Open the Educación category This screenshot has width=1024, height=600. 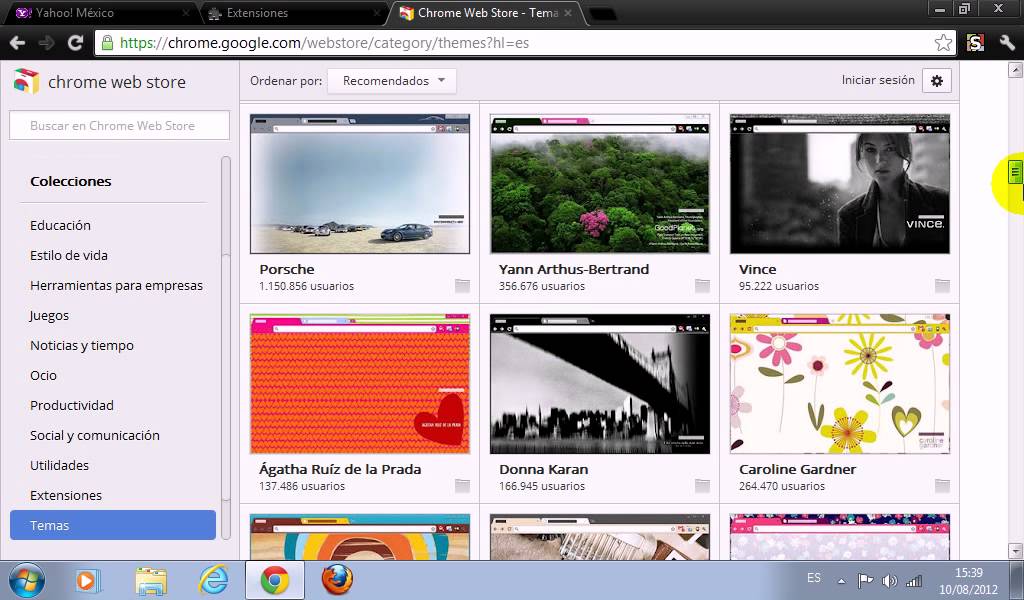60,225
